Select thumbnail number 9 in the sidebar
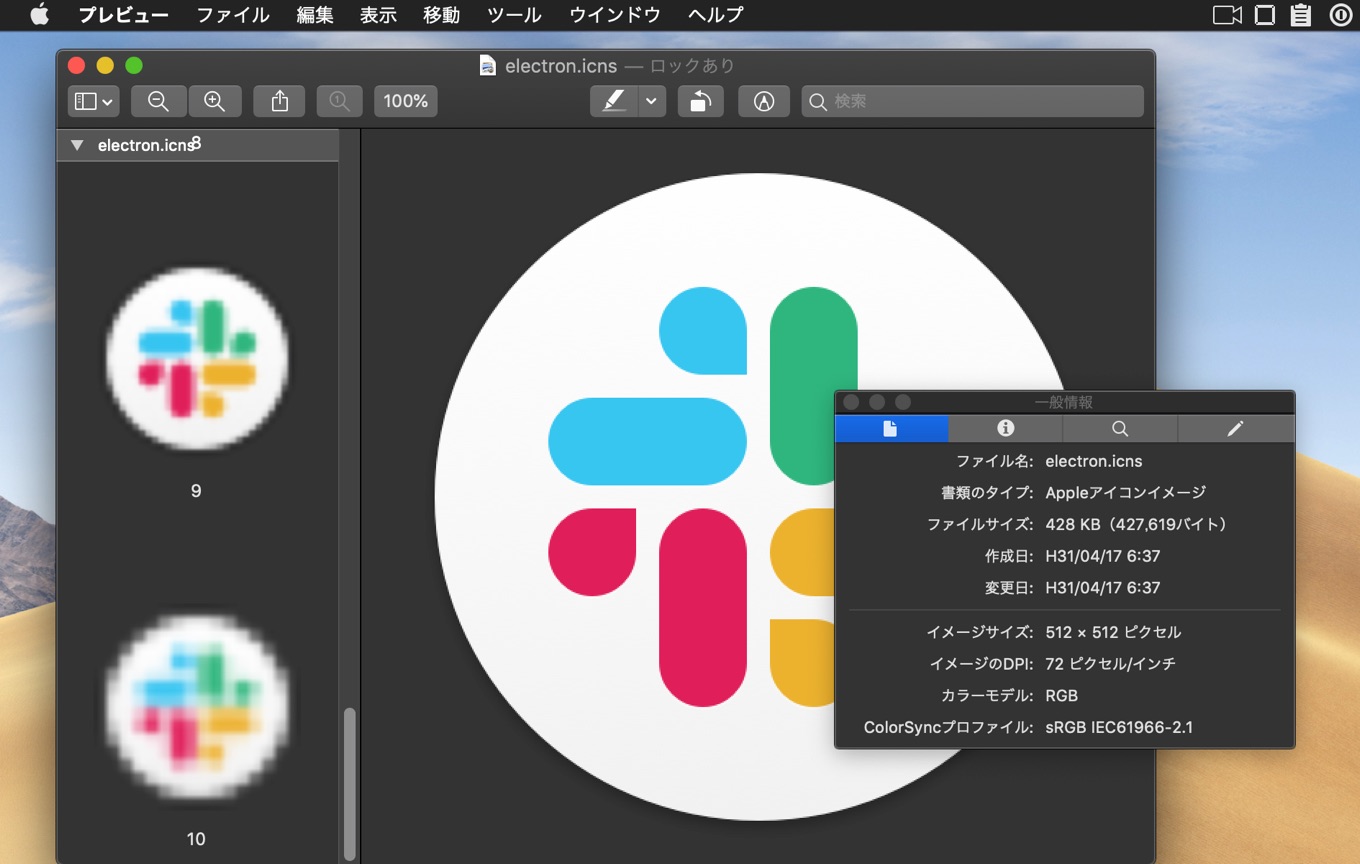This screenshot has width=1360, height=864. pyautogui.click(x=197, y=357)
